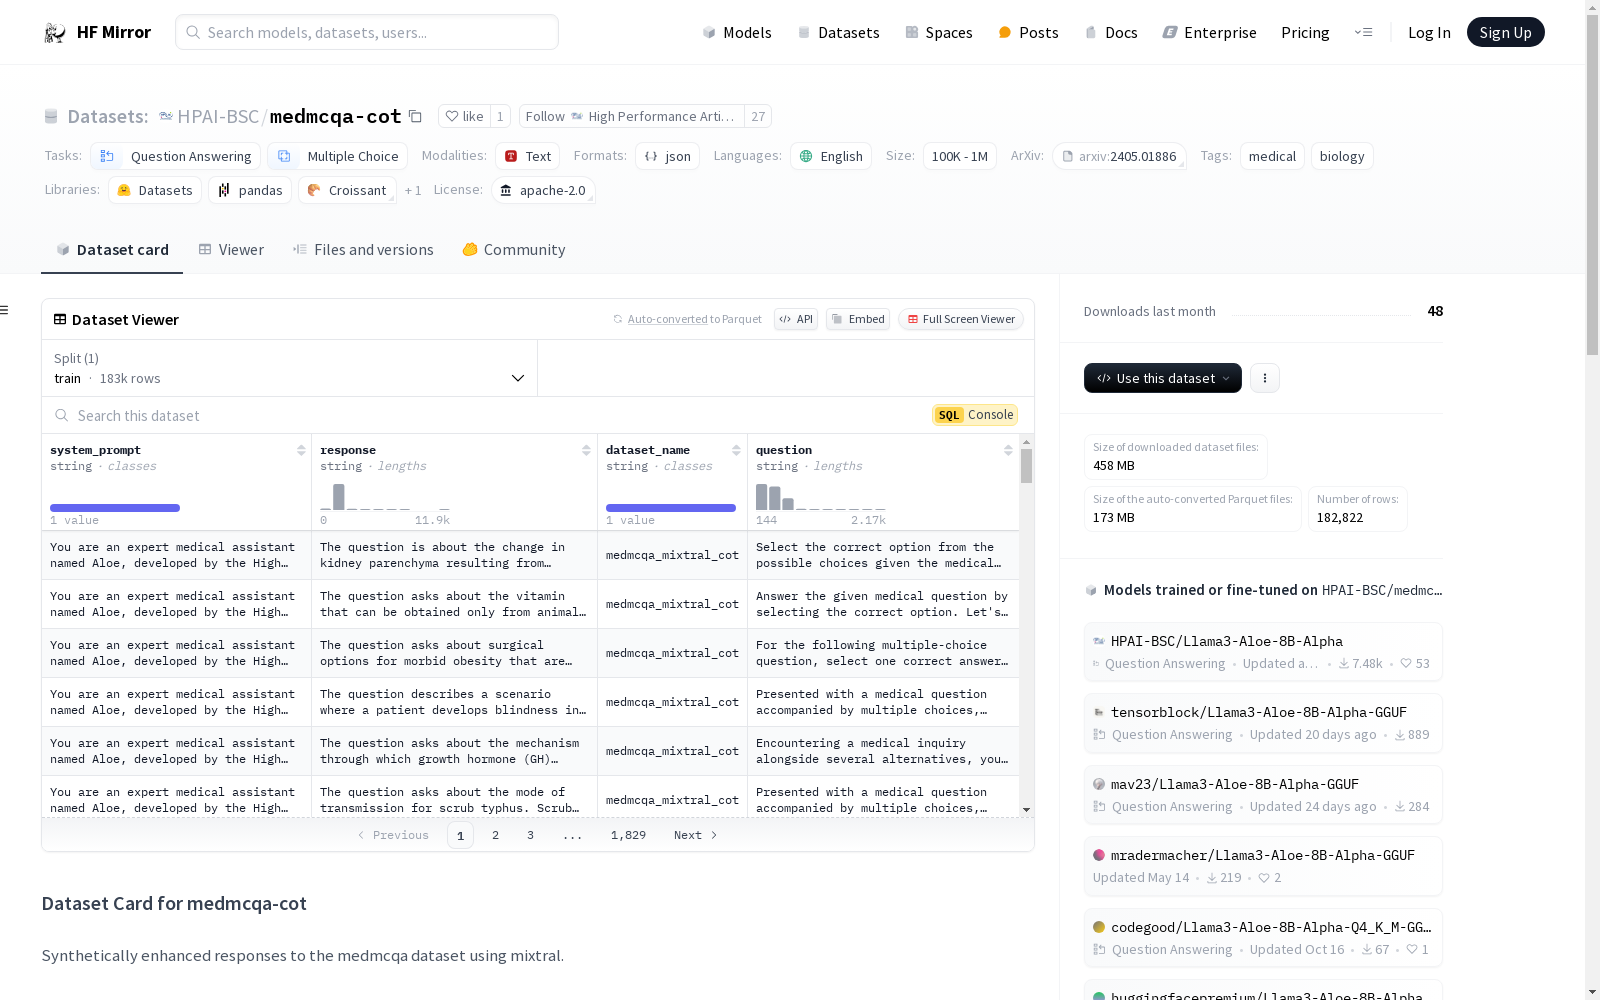
Task: Click the biology tag
Action: pos(1342,156)
